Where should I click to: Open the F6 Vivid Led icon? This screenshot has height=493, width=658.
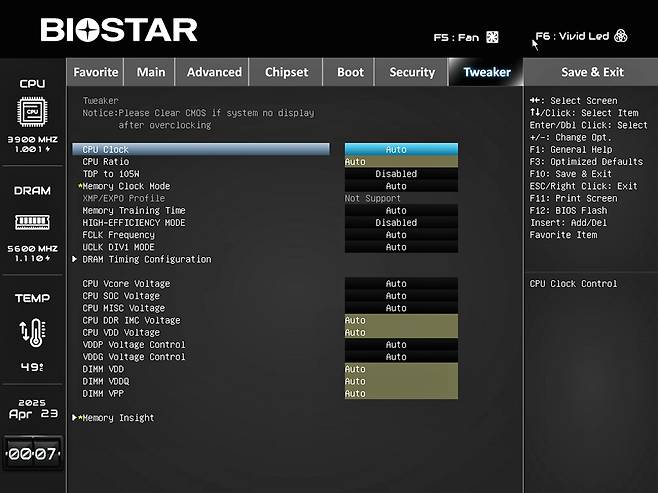(620, 36)
